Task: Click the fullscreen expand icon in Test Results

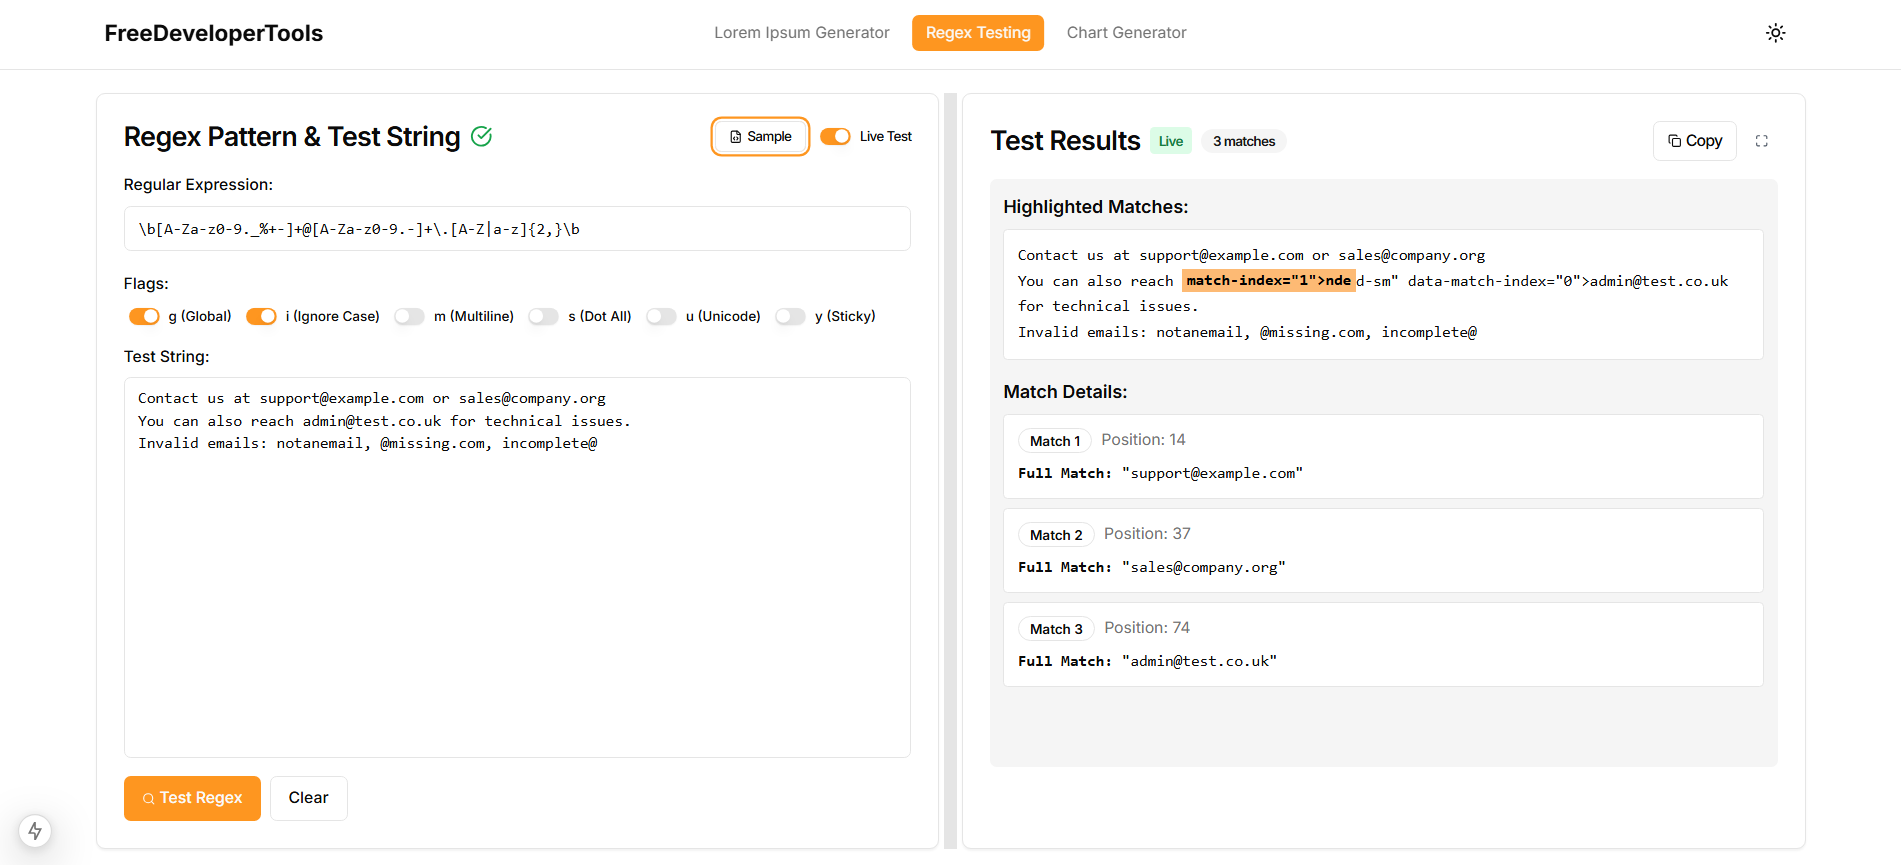Action: point(1761,141)
